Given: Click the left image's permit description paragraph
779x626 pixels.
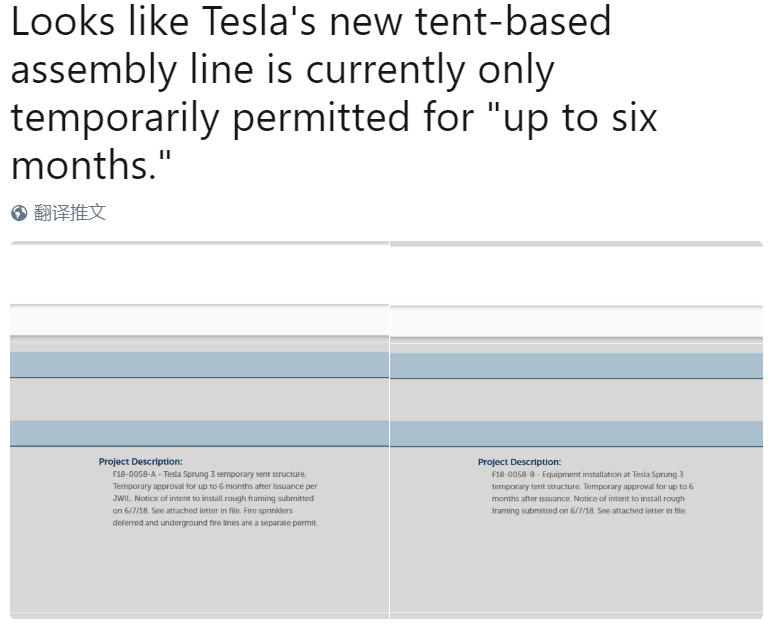Looking at the screenshot, I should pyautogui.click(x=215, y=498).
